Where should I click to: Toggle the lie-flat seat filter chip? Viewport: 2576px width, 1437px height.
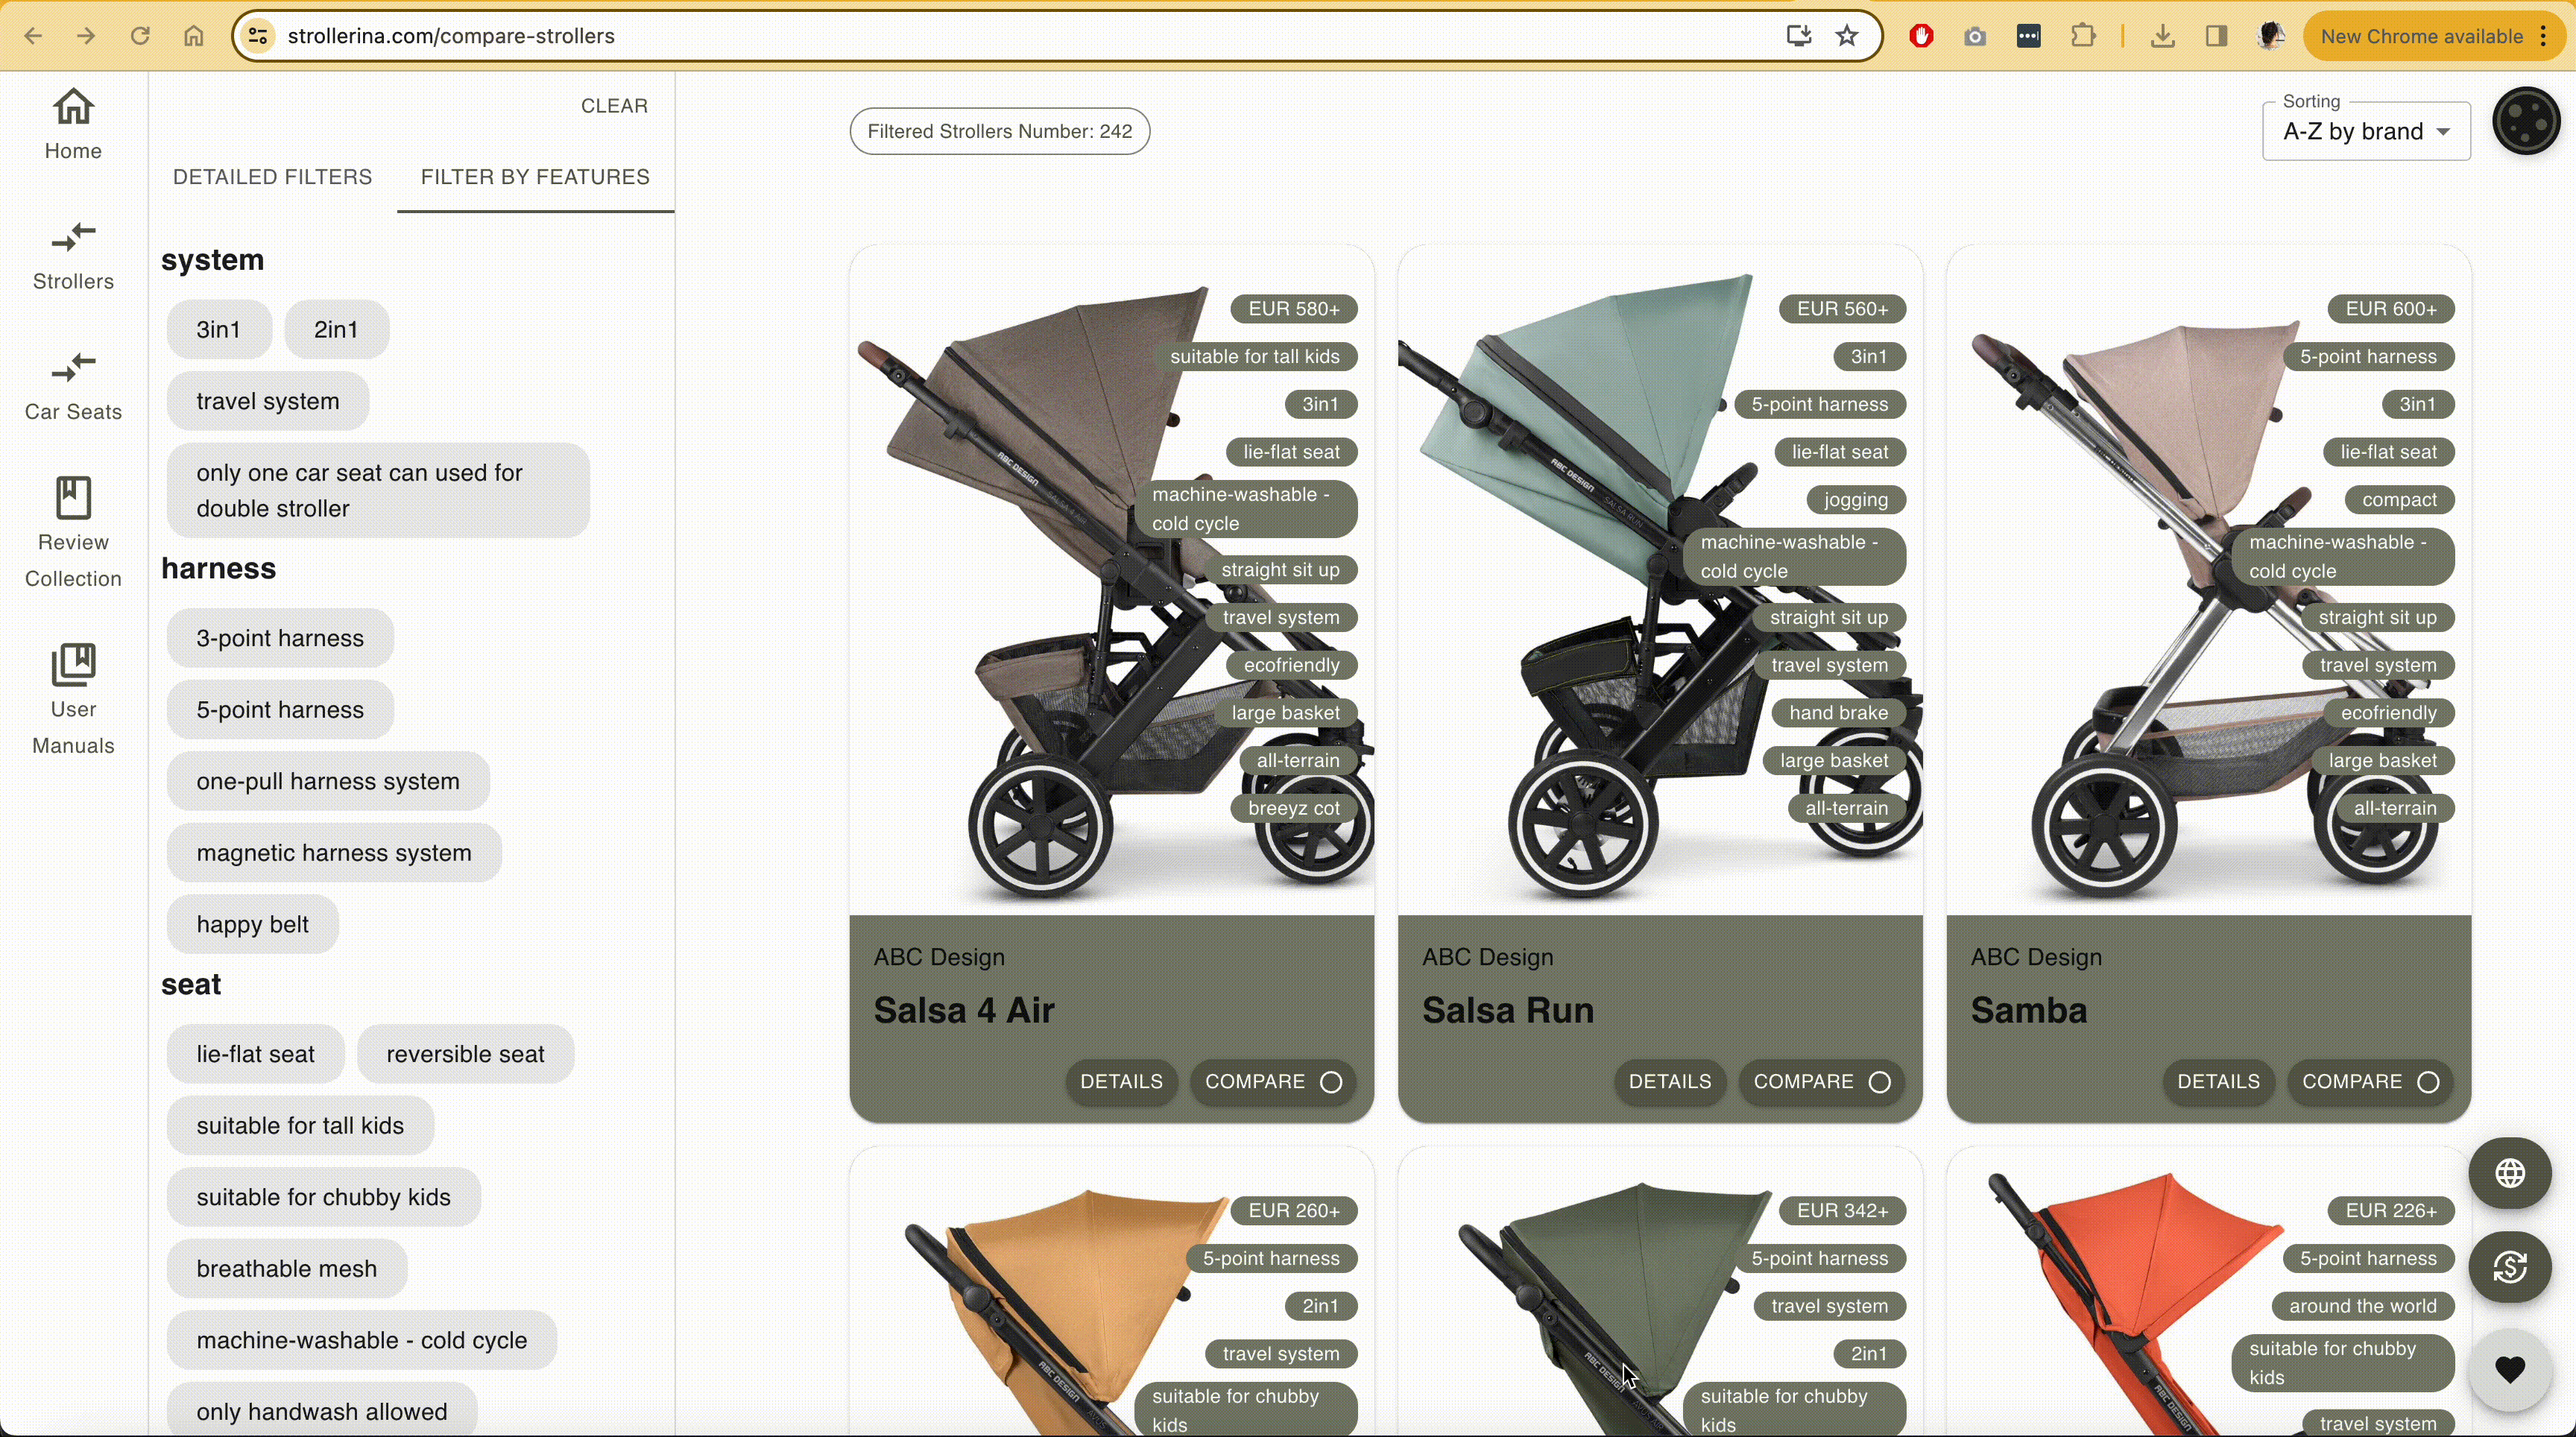[255, 1054]
